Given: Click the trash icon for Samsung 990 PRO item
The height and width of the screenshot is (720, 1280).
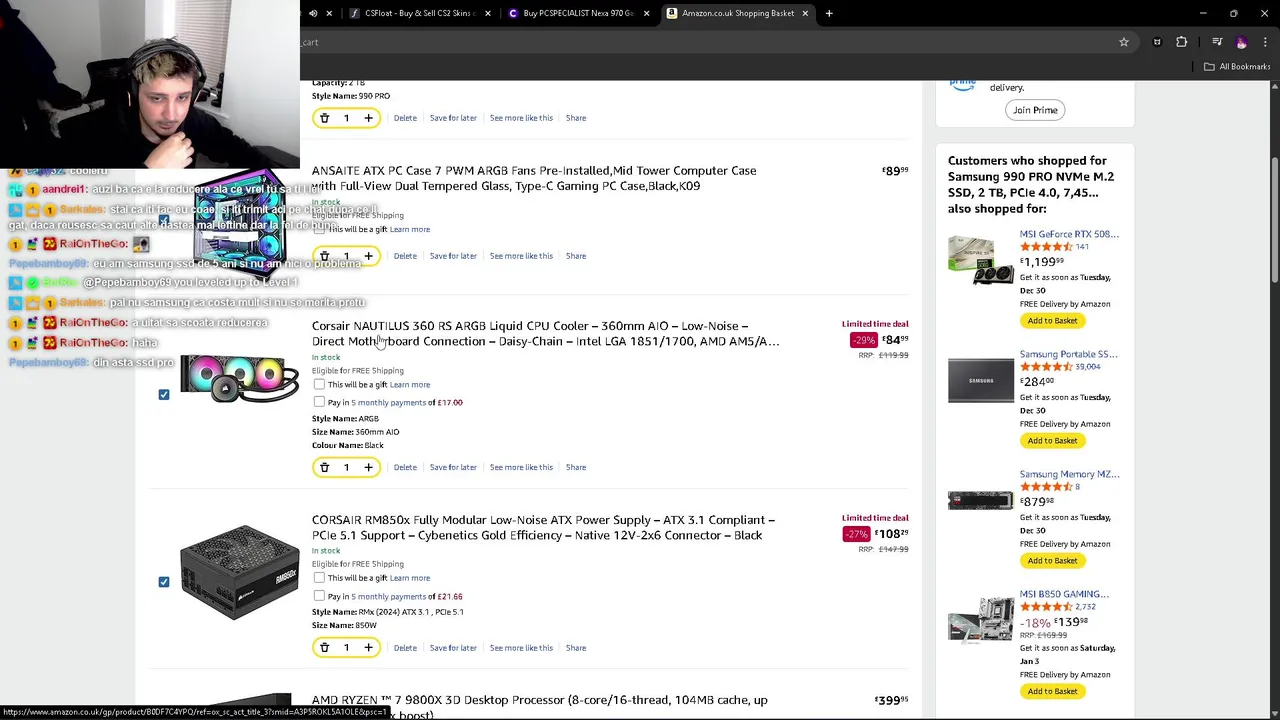Looking at the screenshot, I should coord(324,118).
